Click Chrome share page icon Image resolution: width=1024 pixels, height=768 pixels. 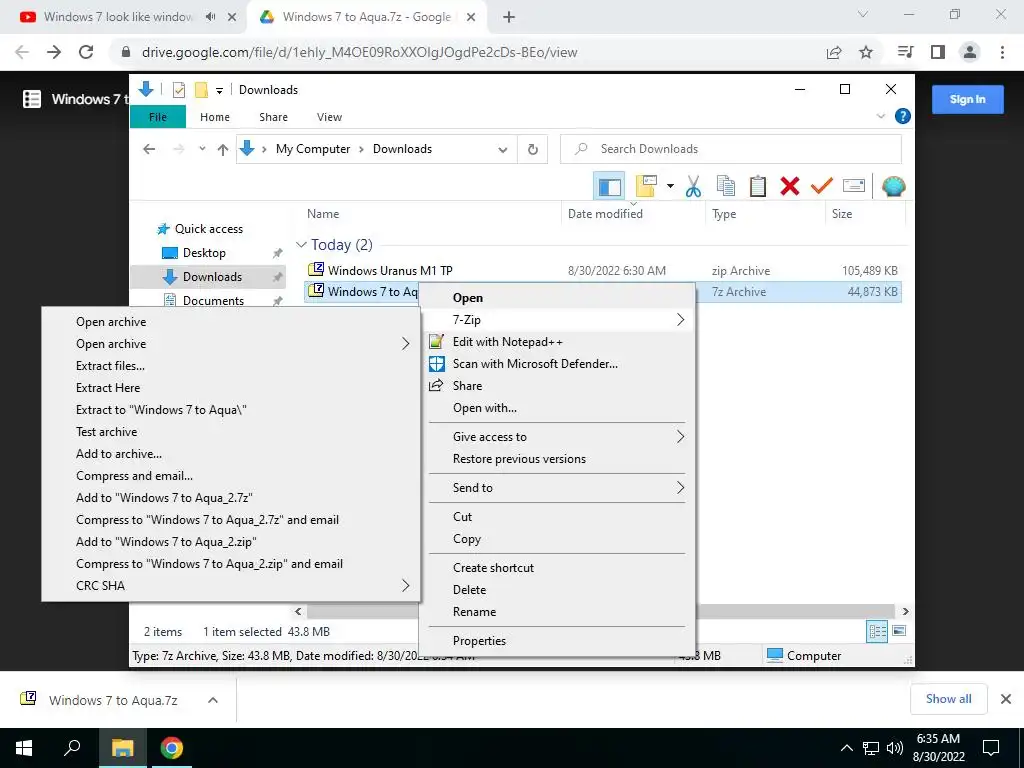point(834,52)
